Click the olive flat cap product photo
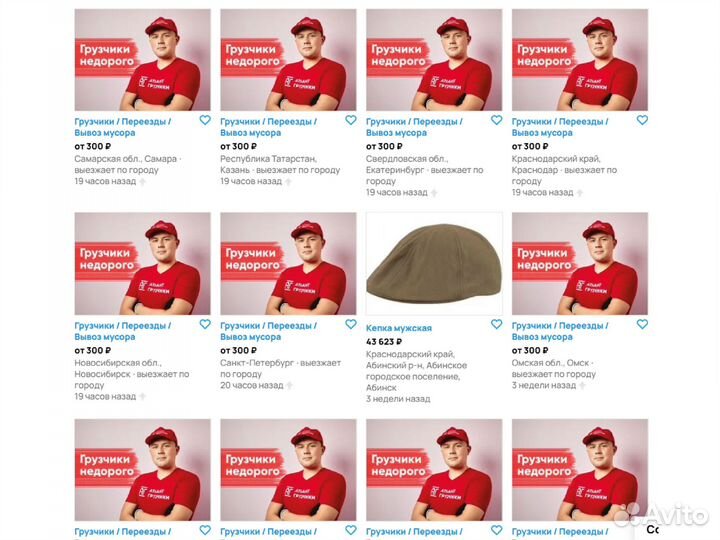 [x=434, y=264]
